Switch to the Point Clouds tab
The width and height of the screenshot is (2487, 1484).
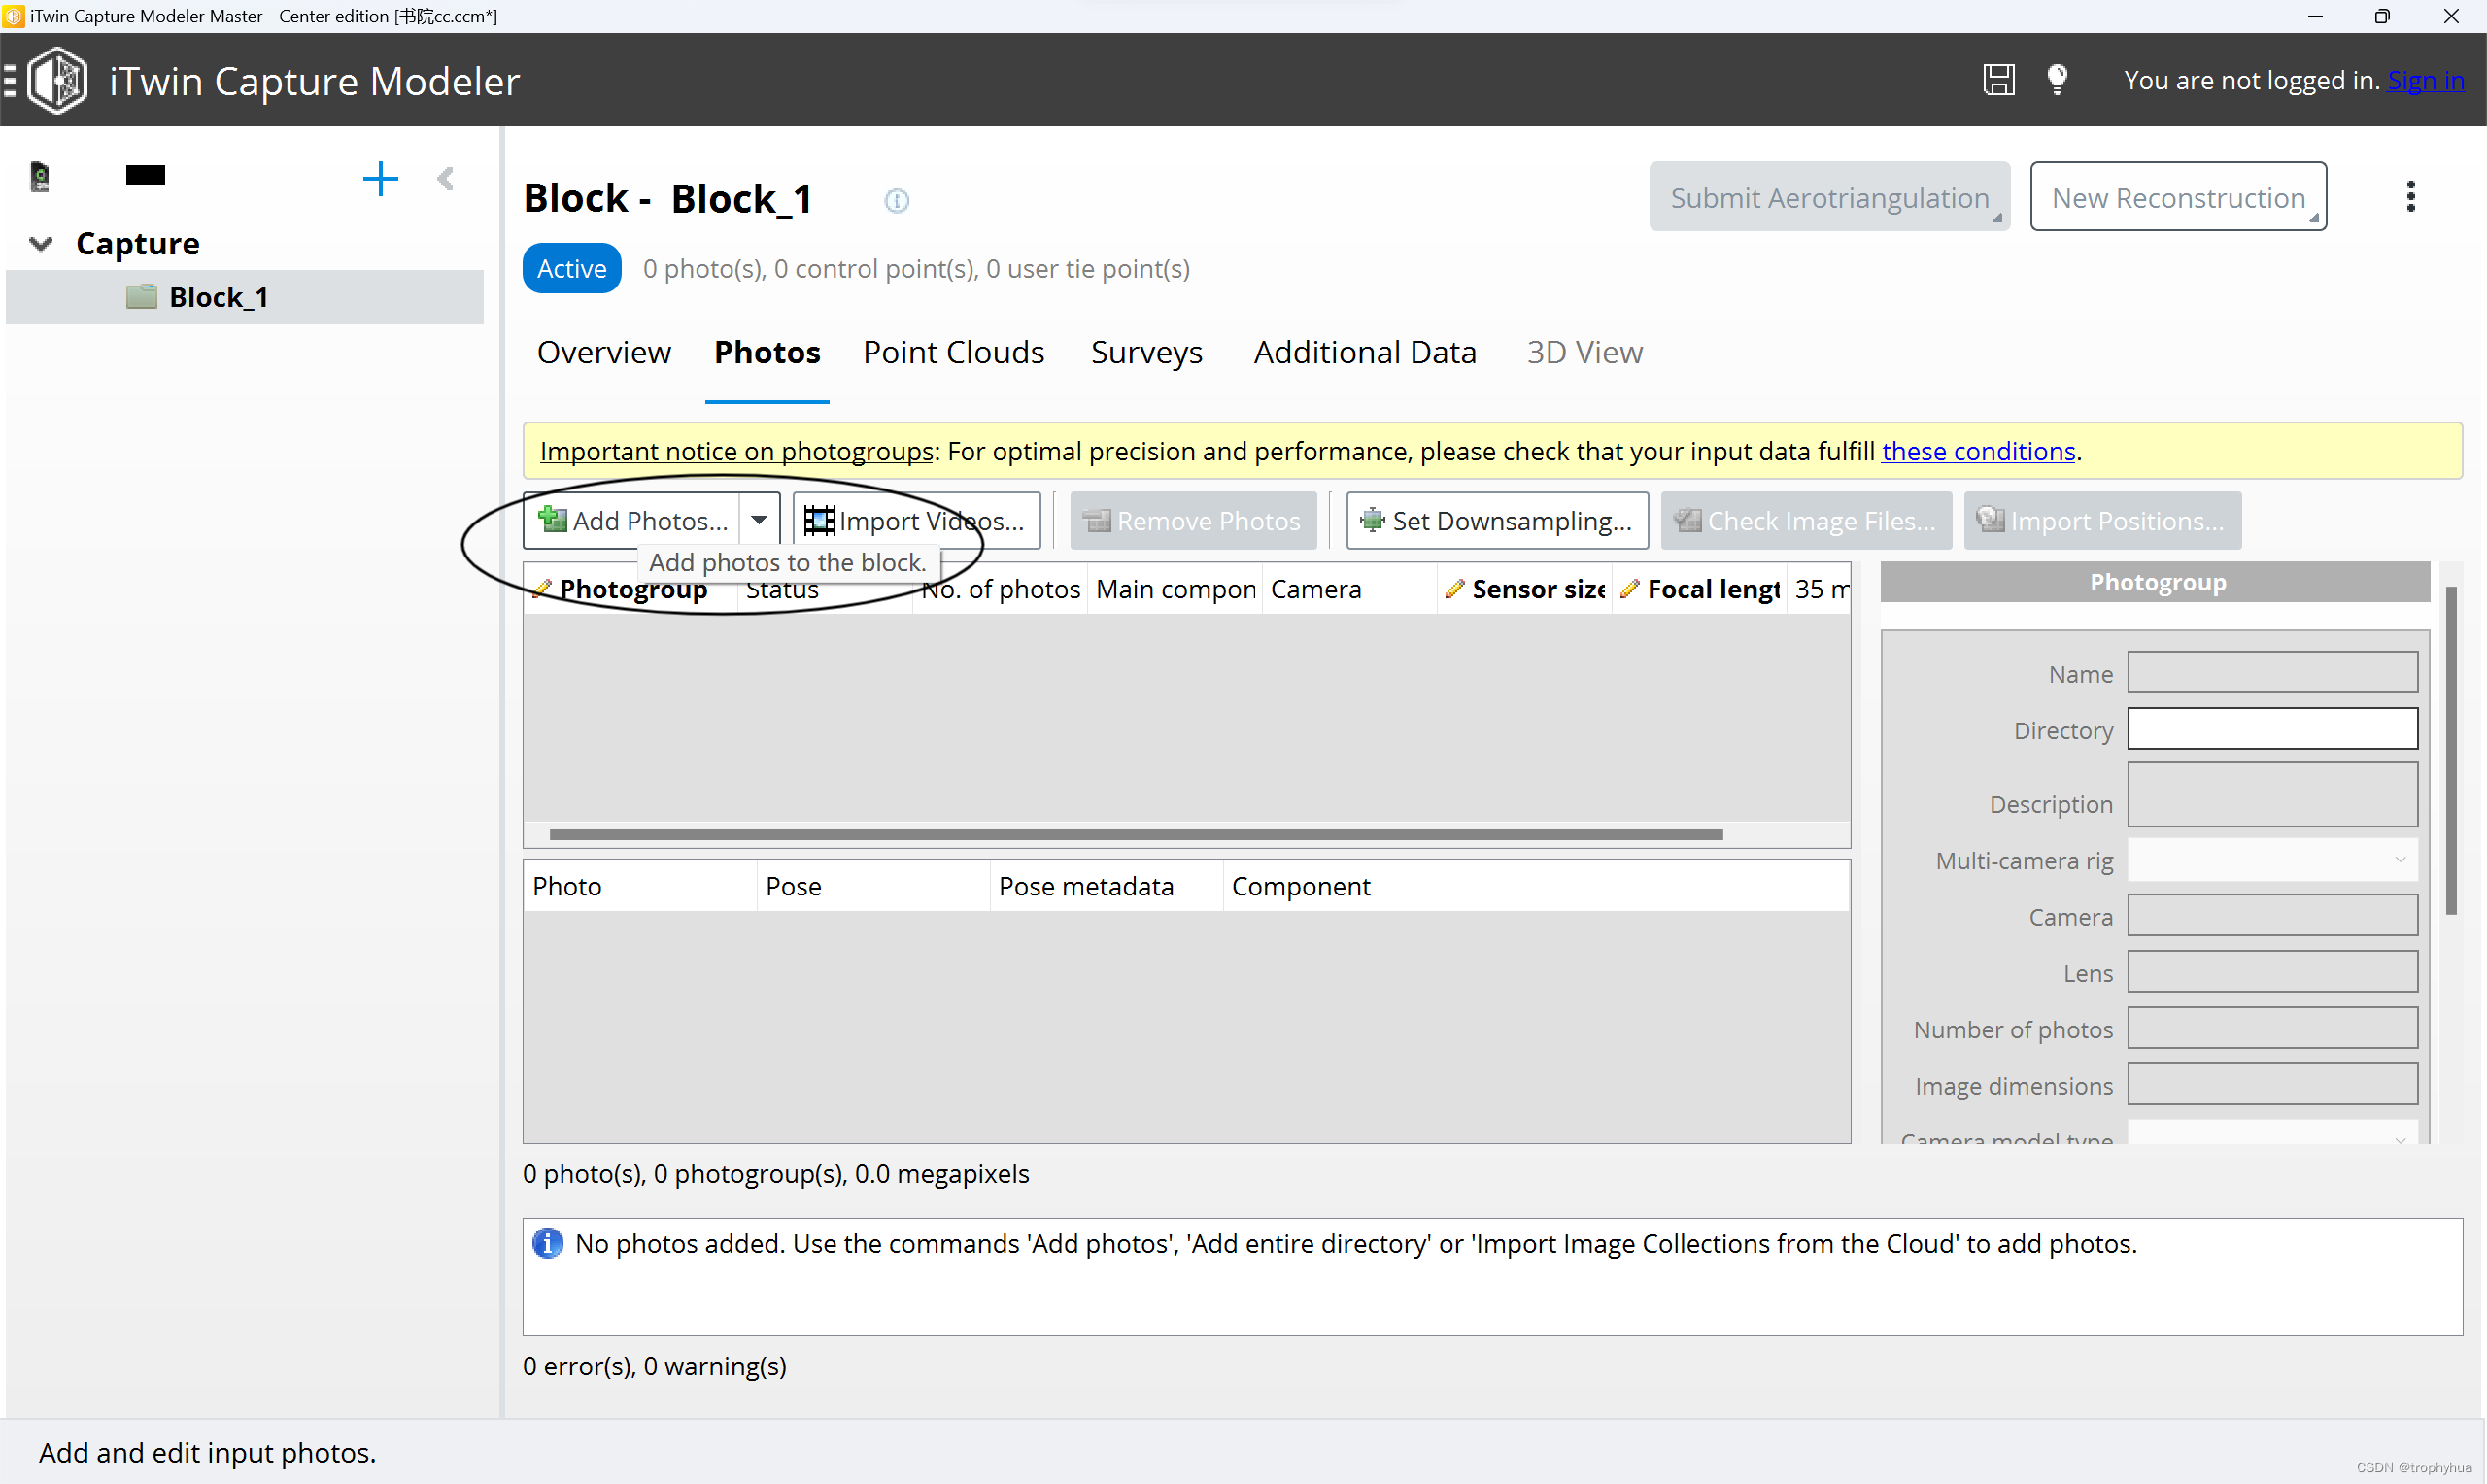point(953,353)
